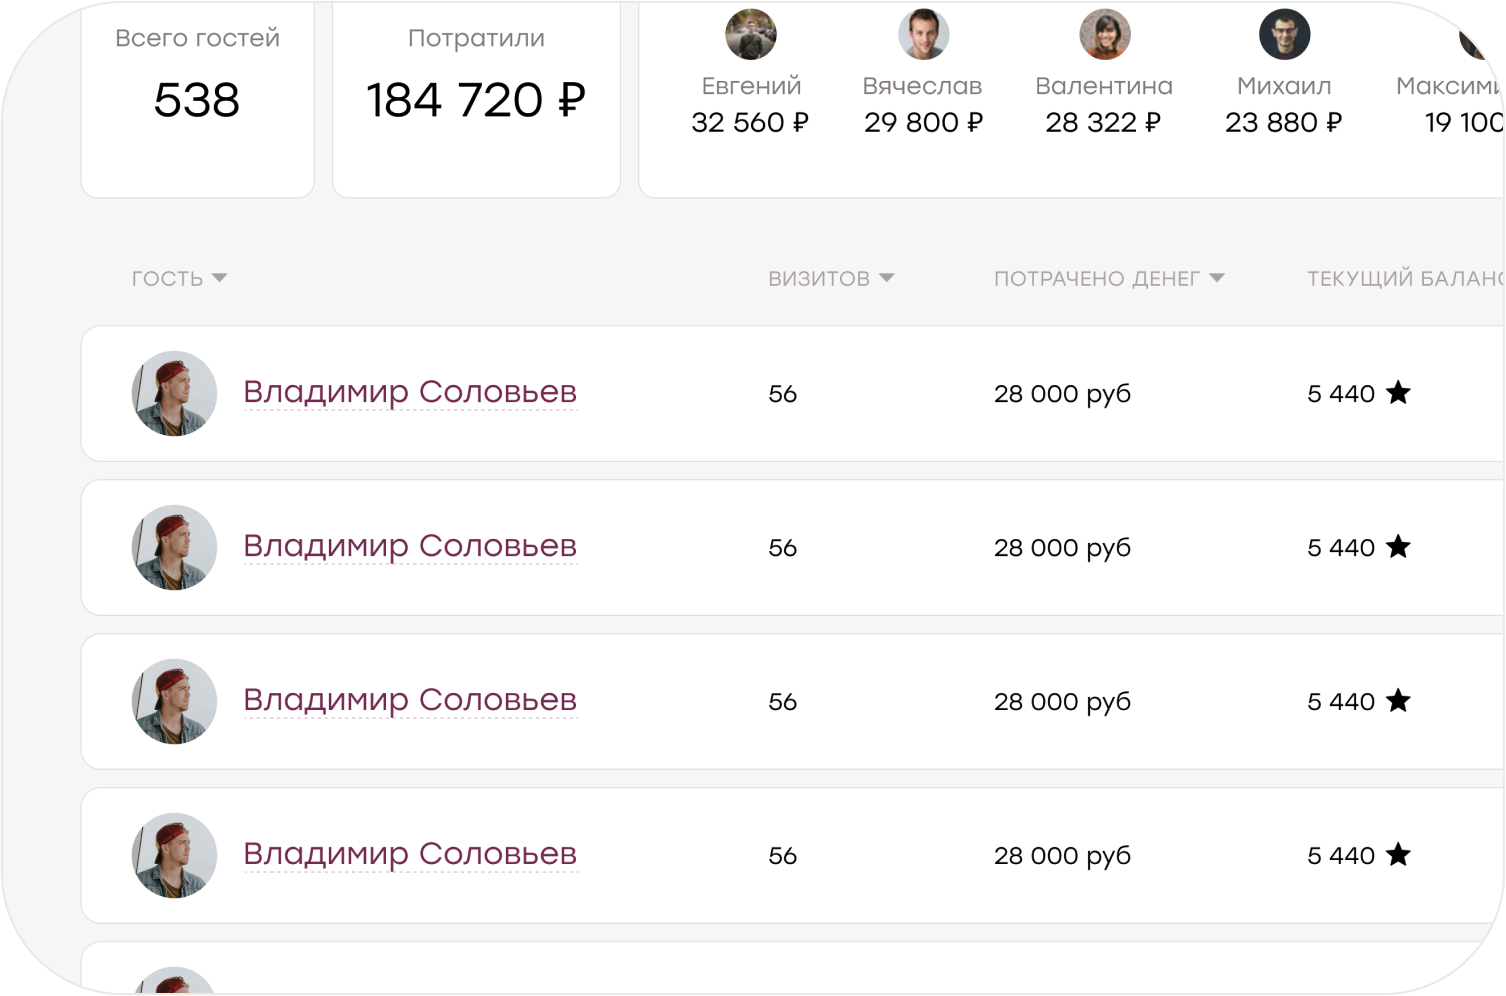Click Владимир Соловьев name in fourth row
This screenshot has height=996, width=1506.
coord(410,854)
